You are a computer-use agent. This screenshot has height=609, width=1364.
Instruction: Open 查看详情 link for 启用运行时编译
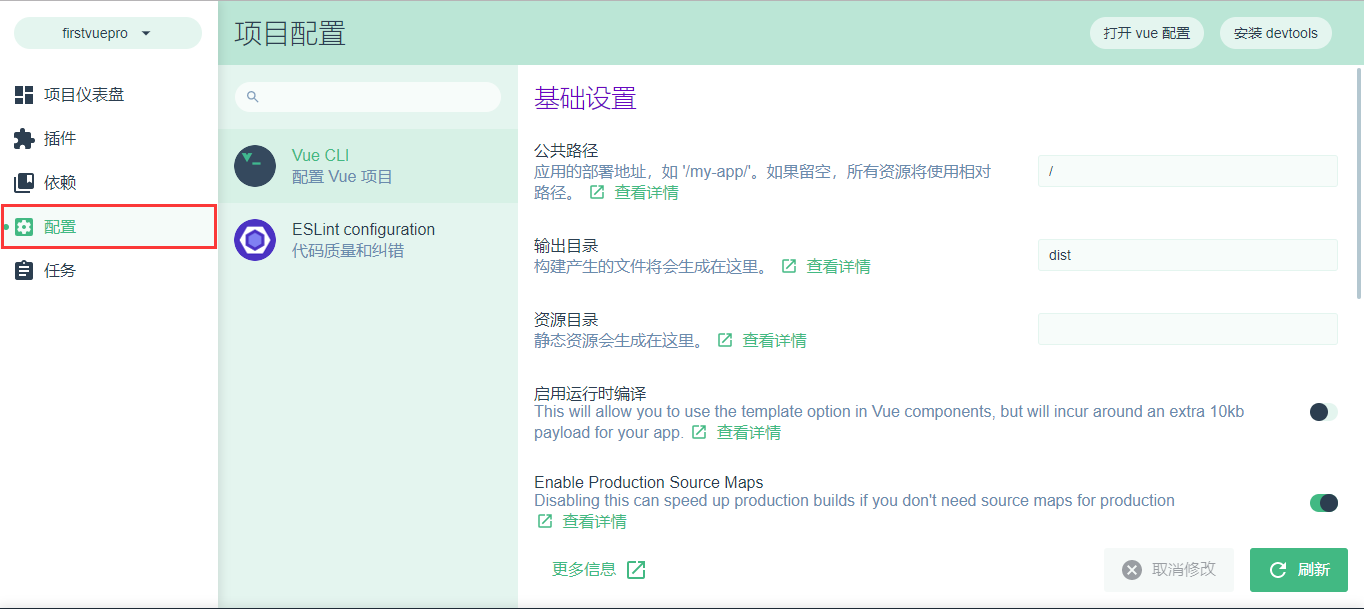[749, 432]
